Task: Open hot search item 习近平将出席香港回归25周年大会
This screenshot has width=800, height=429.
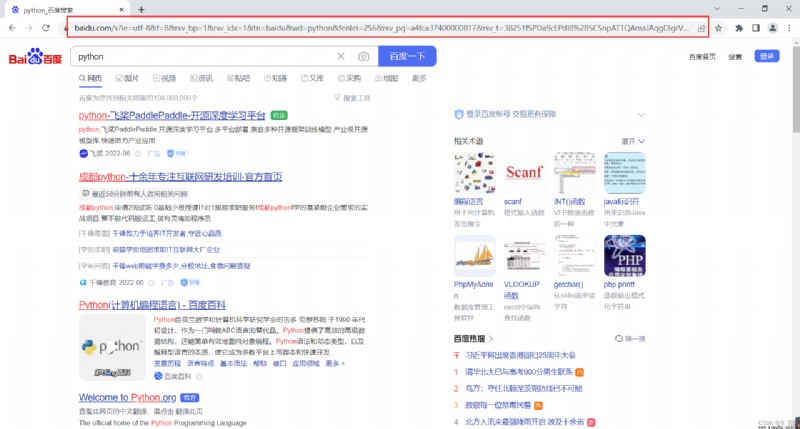Action: click(x=520, y=355)
